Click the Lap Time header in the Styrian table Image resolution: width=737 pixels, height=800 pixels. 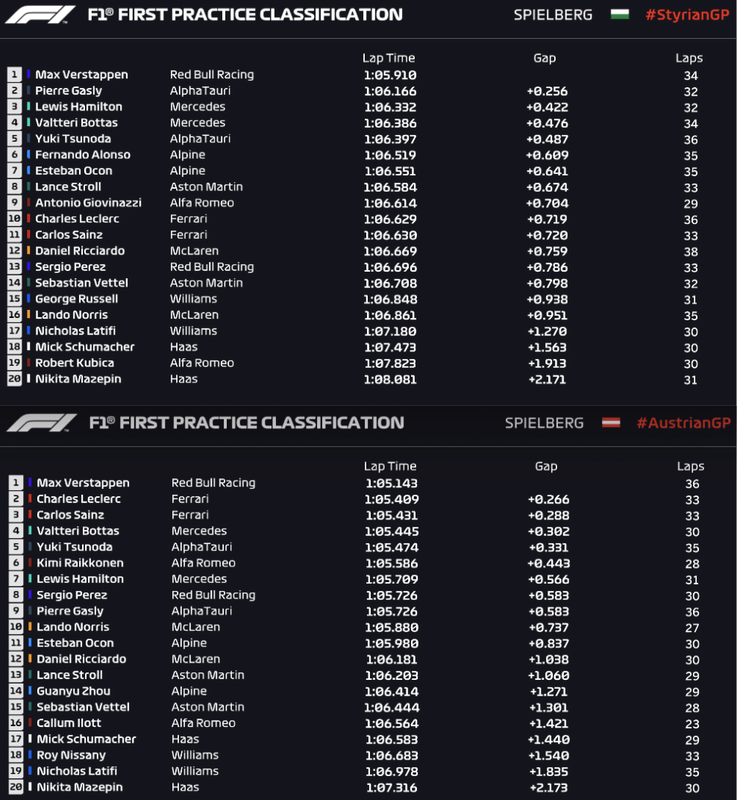[389, 58]
